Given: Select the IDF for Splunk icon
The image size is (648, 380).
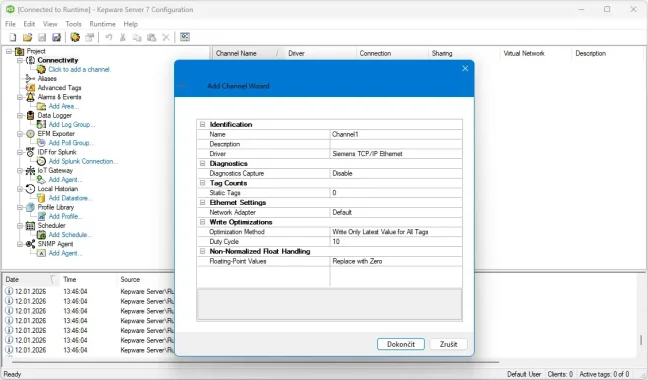Looking at the screenshot, I should click(30, 152).
